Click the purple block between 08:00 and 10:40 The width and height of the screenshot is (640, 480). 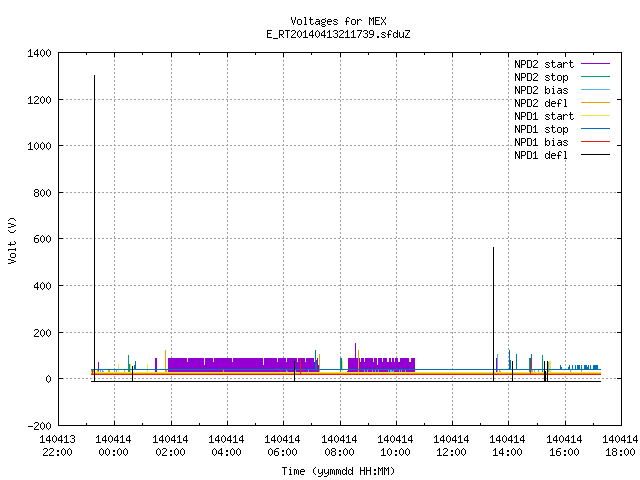(x=381, y=365)
